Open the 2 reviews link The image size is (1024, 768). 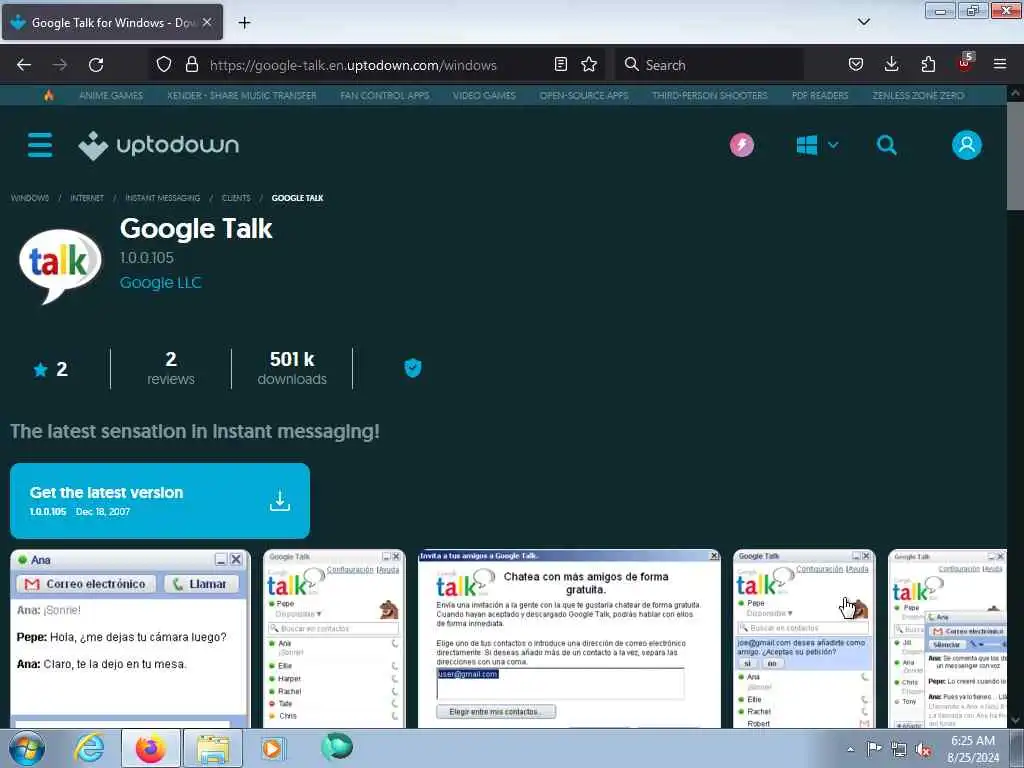click(x=171, y=368)
